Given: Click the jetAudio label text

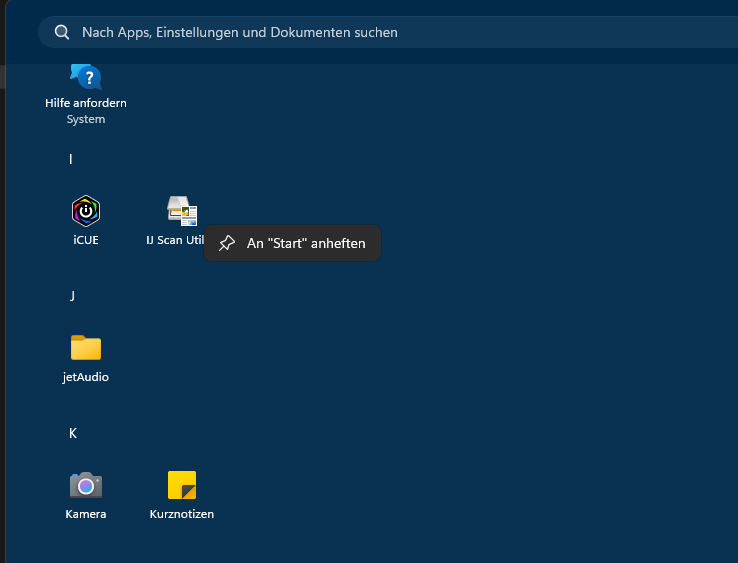Looking at the screenshot, I should (x=86, y=377).
